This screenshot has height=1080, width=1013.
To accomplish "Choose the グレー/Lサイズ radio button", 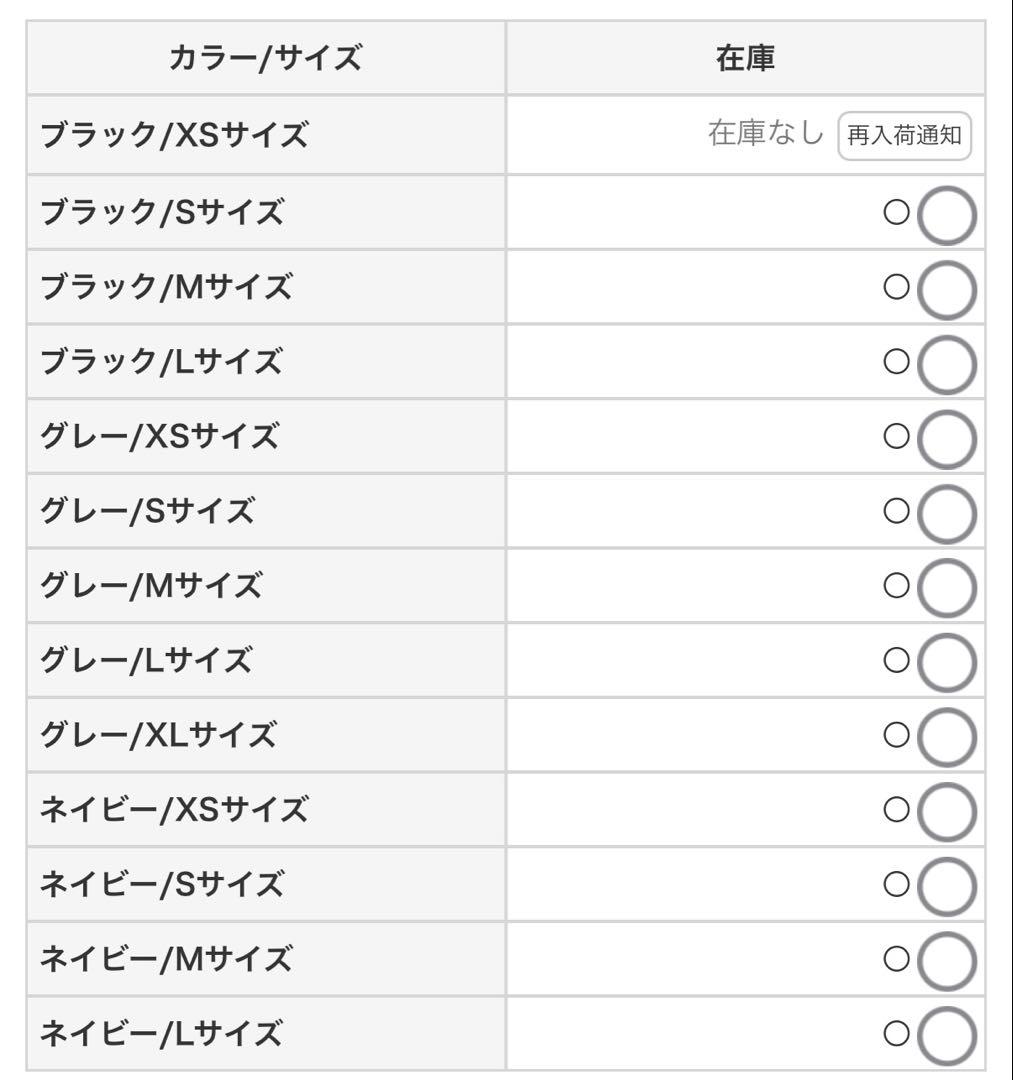I will click(x=945, y=662).
